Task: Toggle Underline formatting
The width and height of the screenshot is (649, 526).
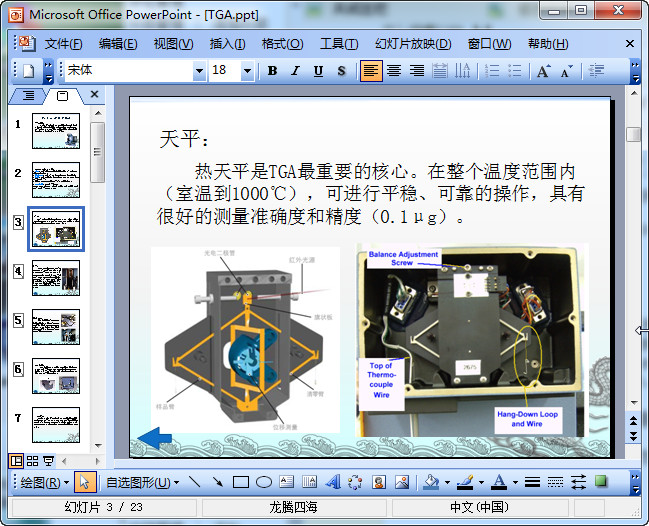Action: tap(318, 71)
